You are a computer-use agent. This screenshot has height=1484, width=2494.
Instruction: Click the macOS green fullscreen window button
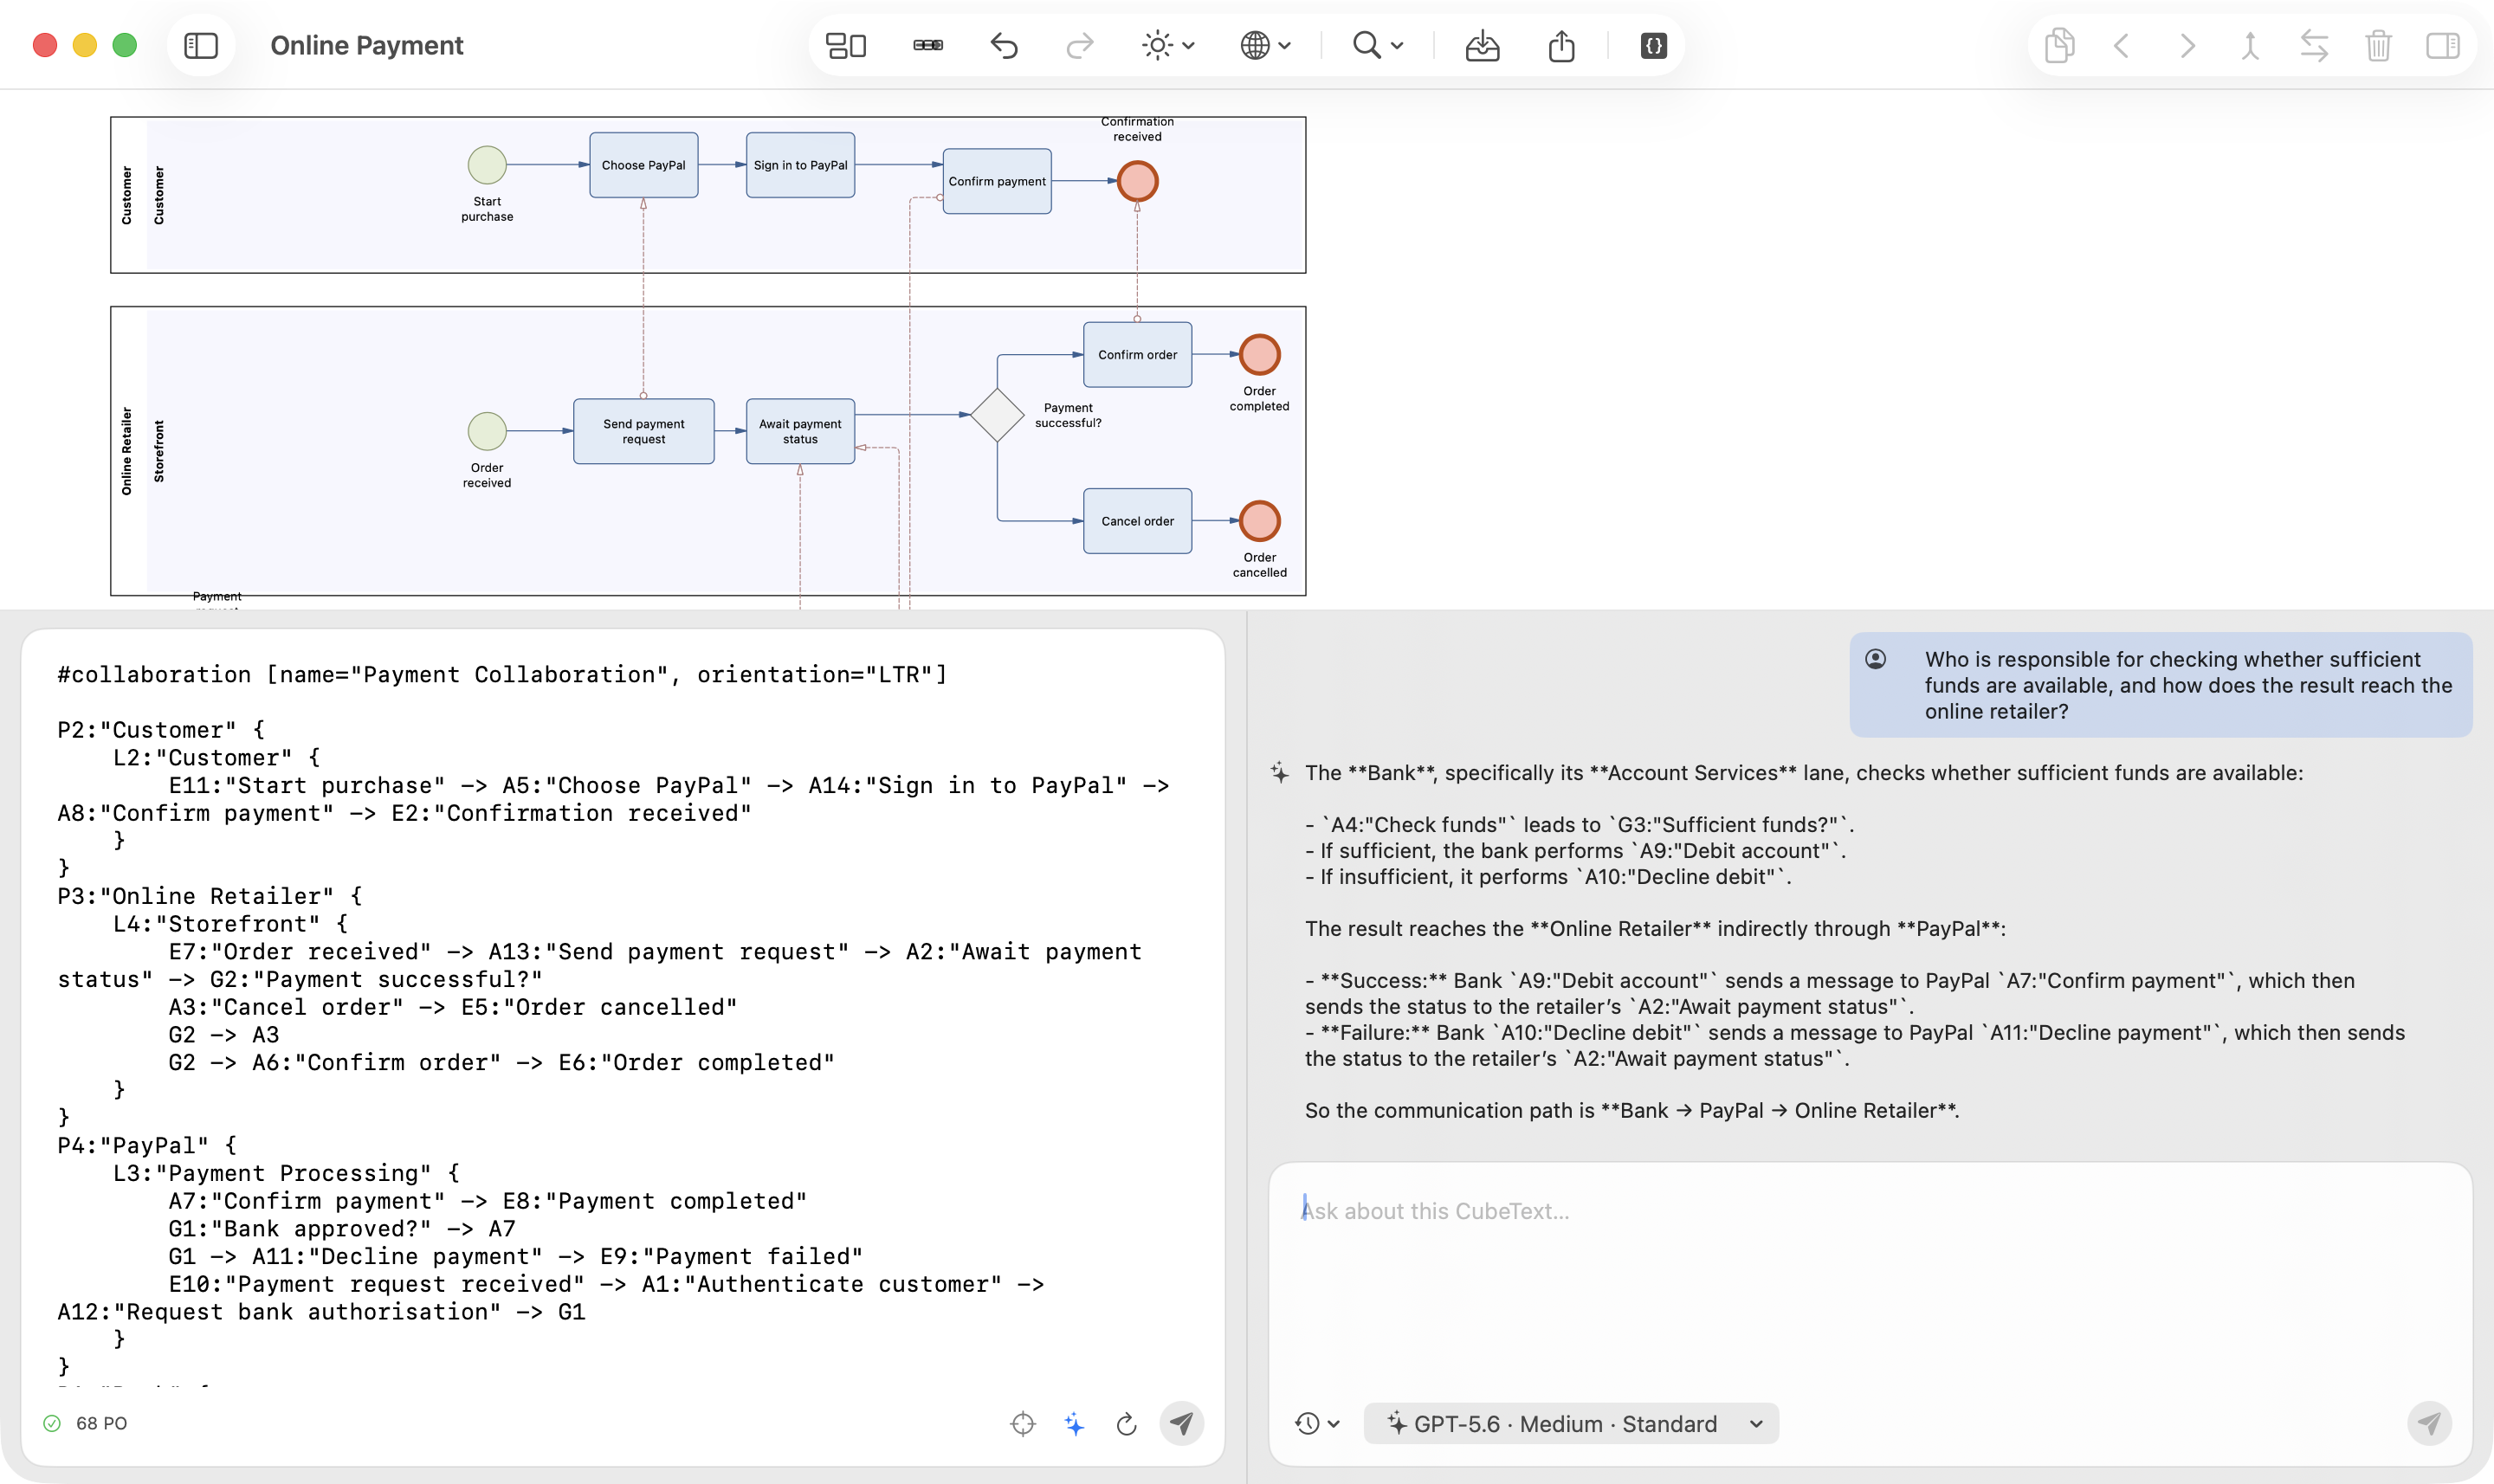point(125,46)
